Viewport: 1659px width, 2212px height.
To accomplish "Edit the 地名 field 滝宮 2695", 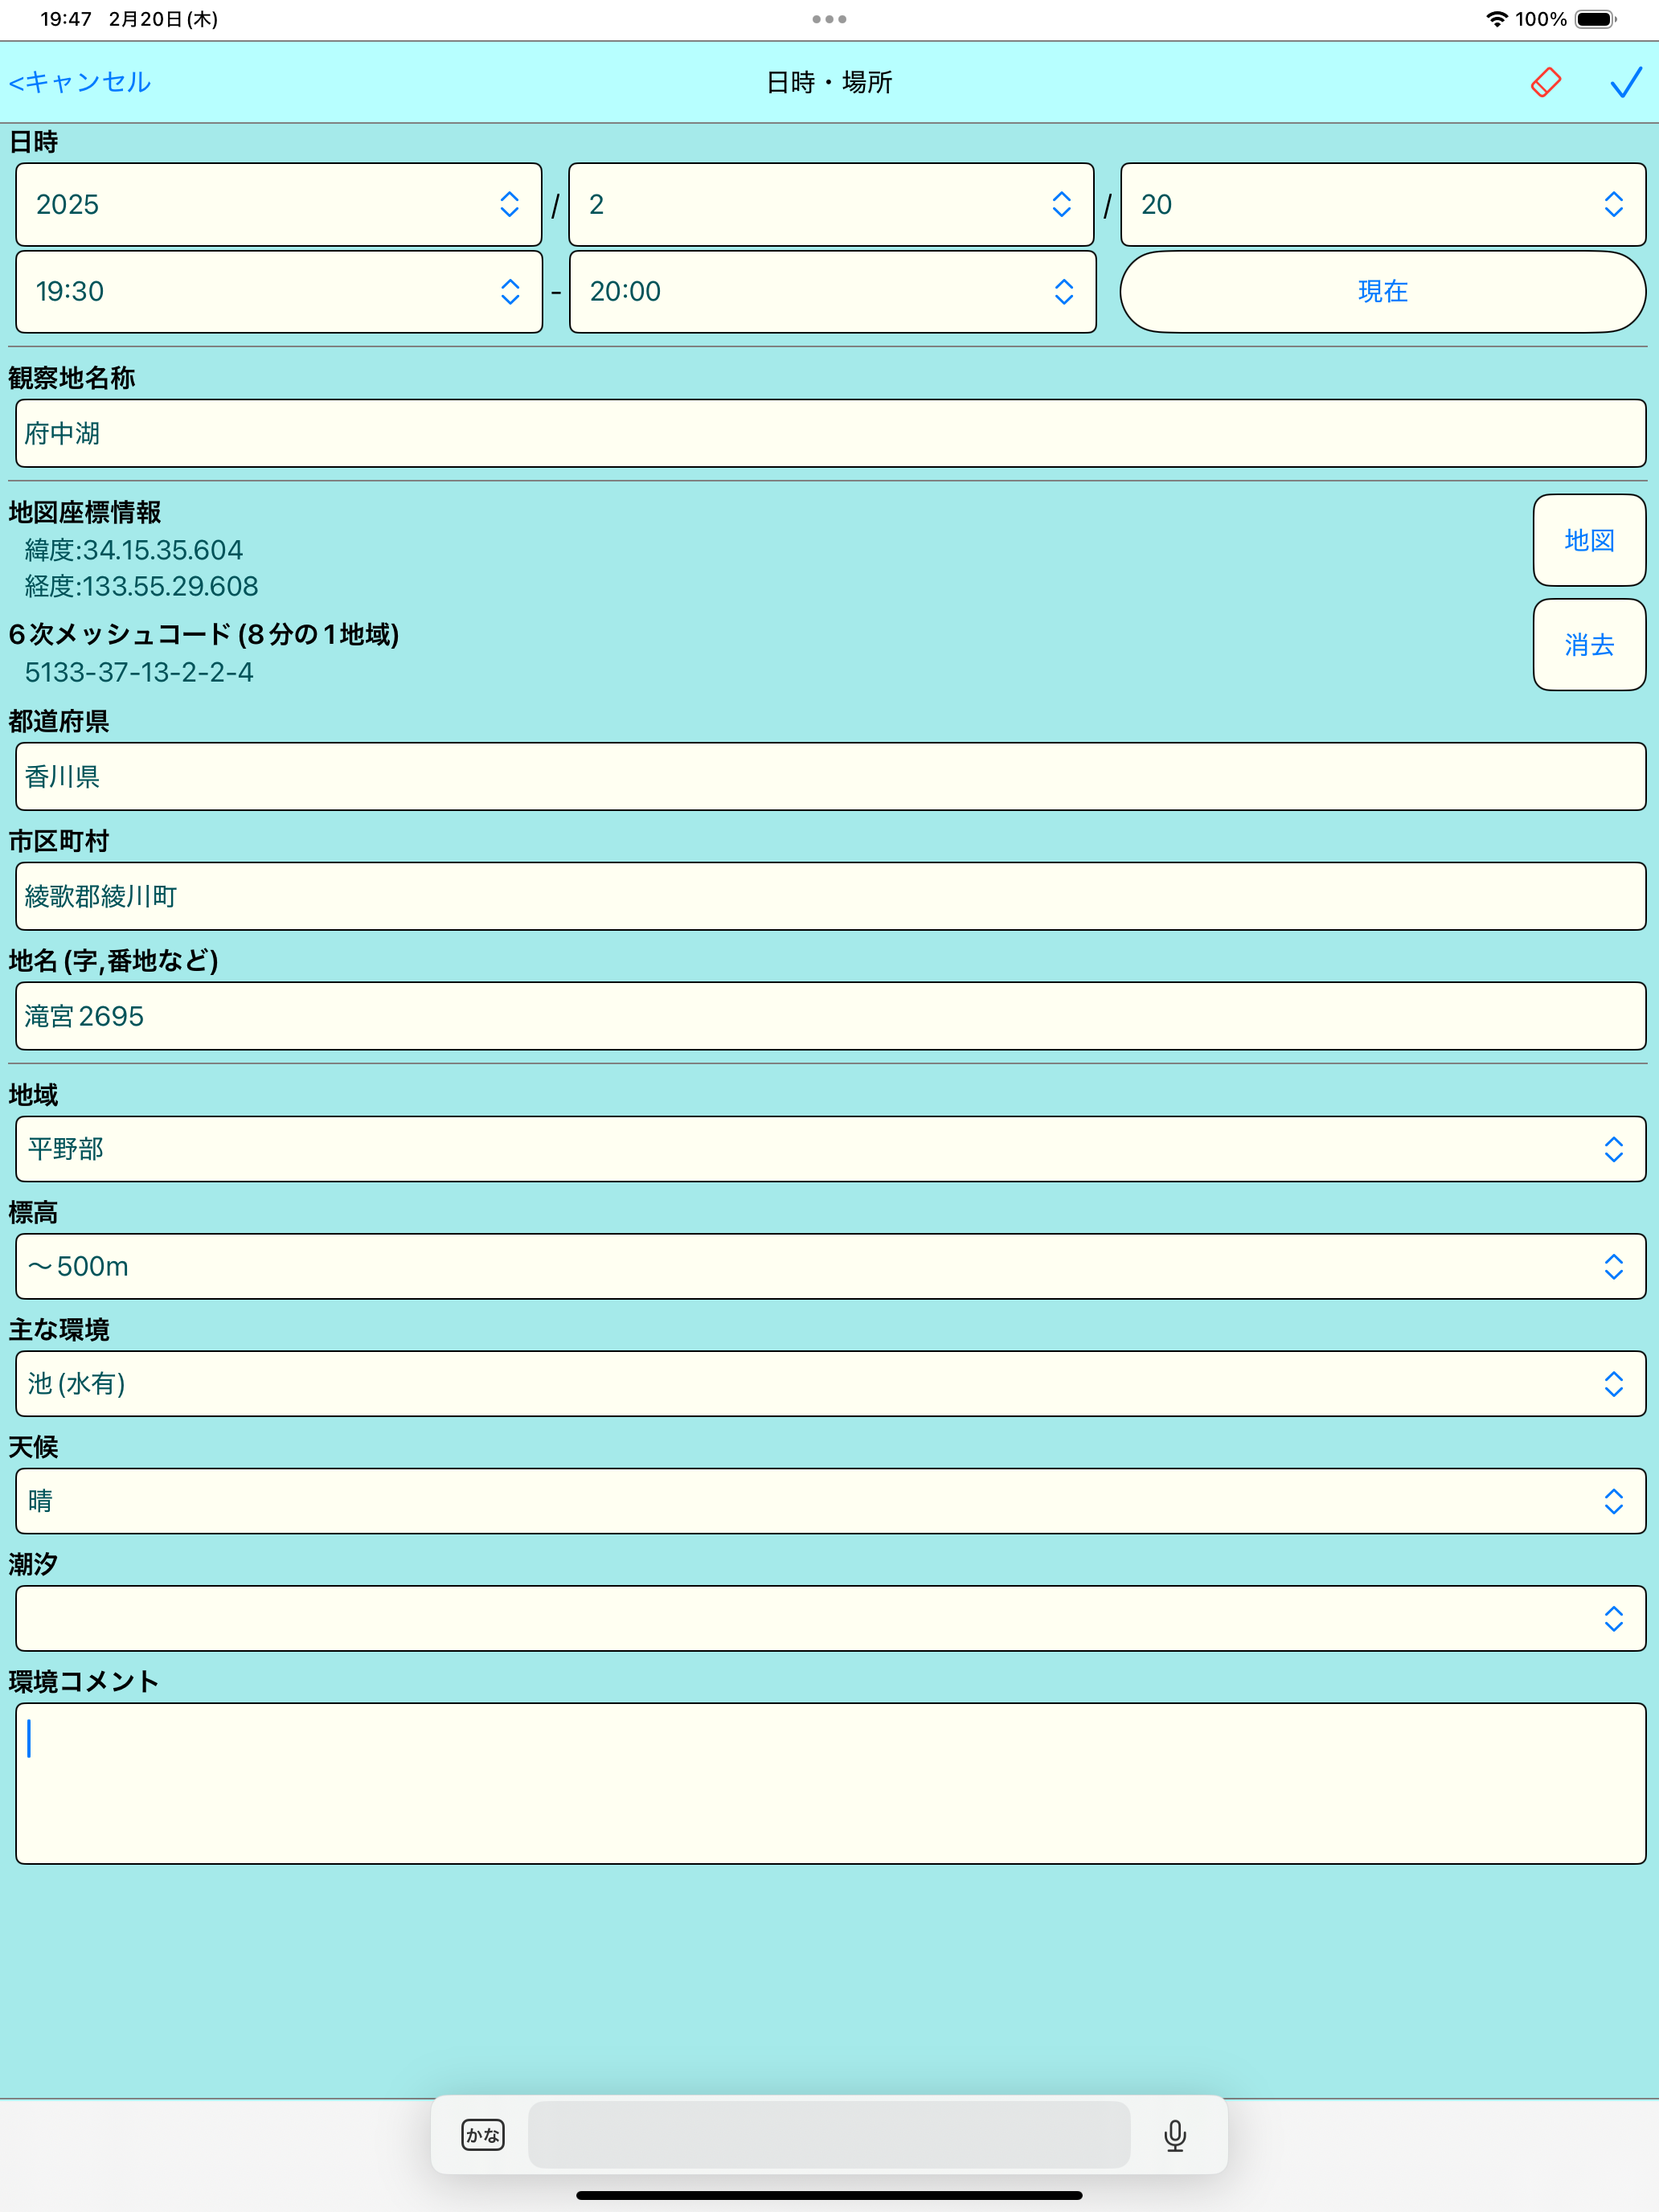I will (831, 1016).
